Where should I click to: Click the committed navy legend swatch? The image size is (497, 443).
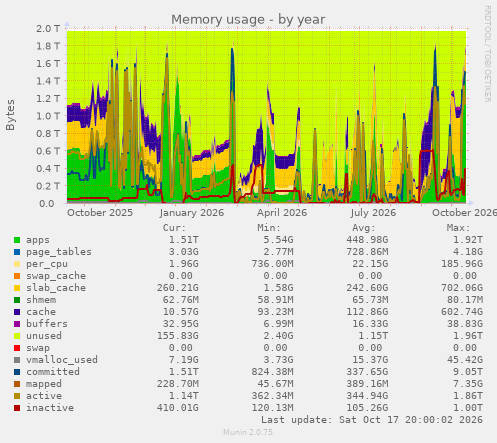[17, 372]
